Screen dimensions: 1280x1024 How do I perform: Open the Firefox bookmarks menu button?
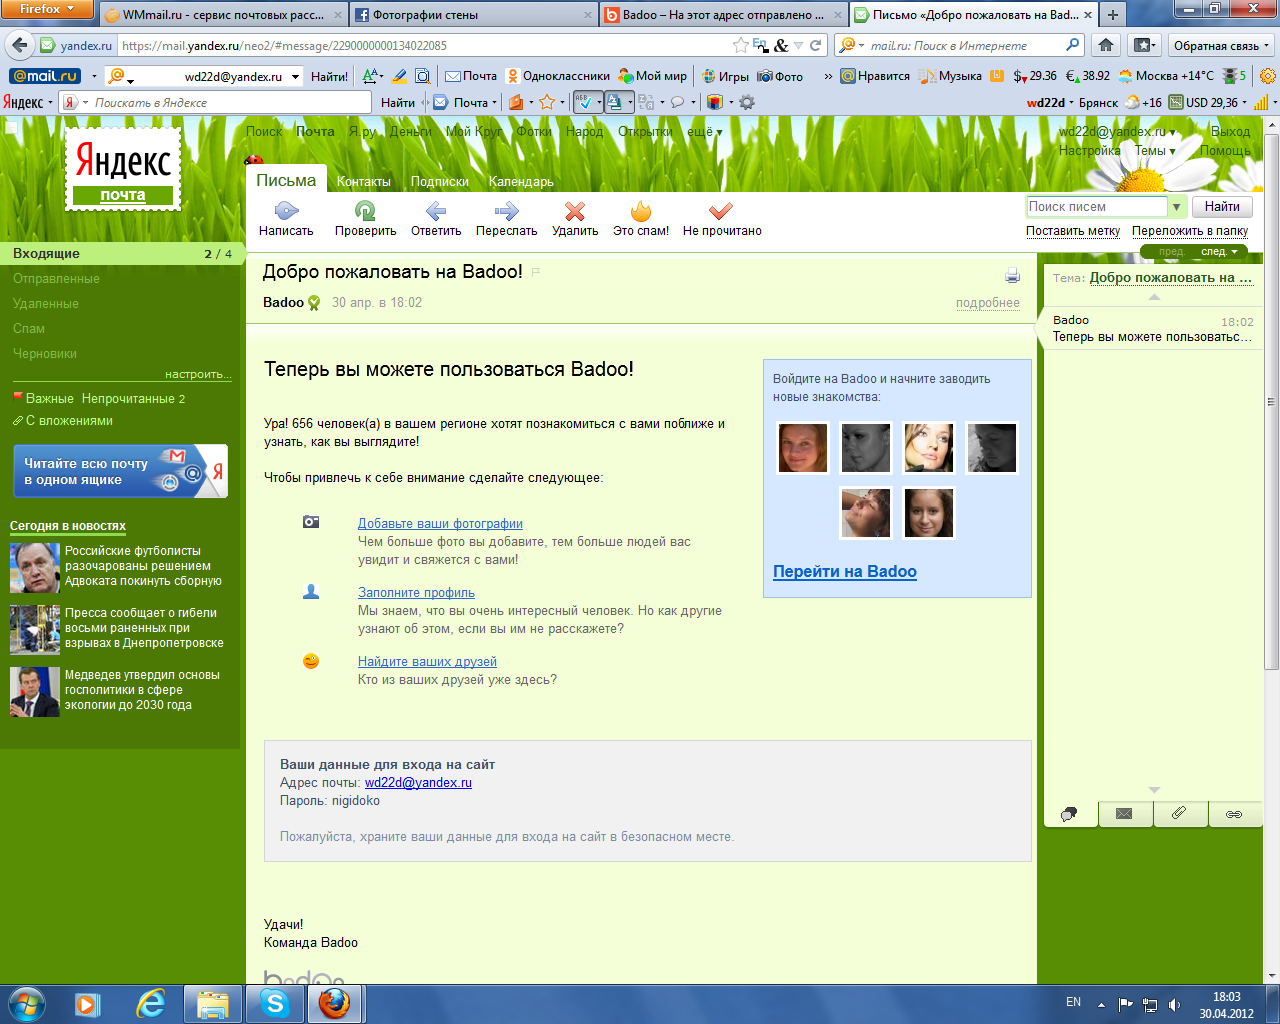(x=1144, y=45)
